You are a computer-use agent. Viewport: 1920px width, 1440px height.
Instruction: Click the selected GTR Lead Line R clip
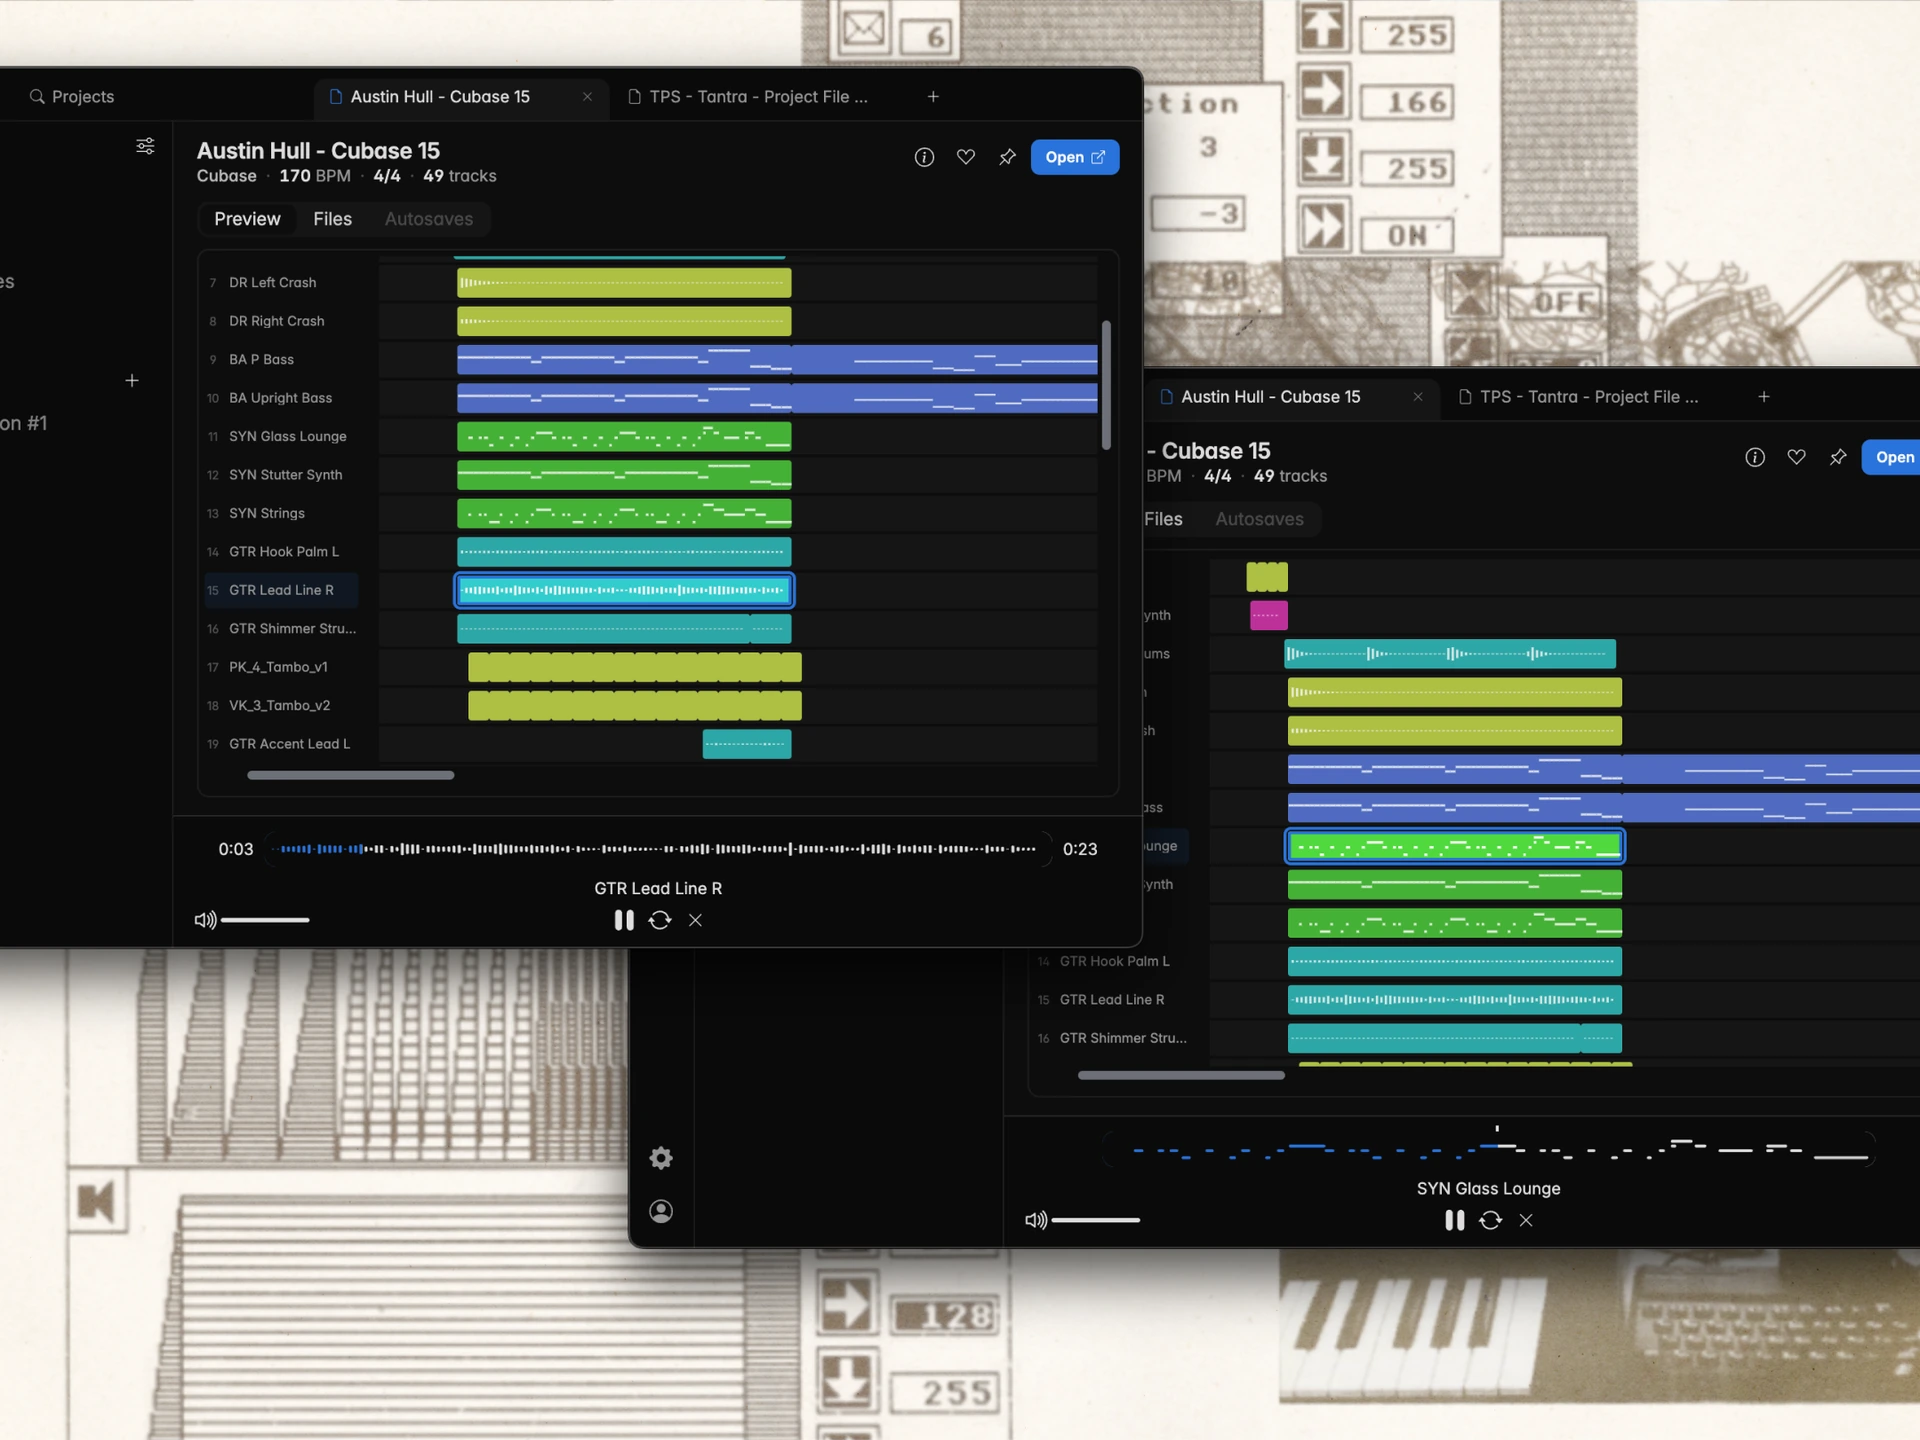(x=624, y=590)
